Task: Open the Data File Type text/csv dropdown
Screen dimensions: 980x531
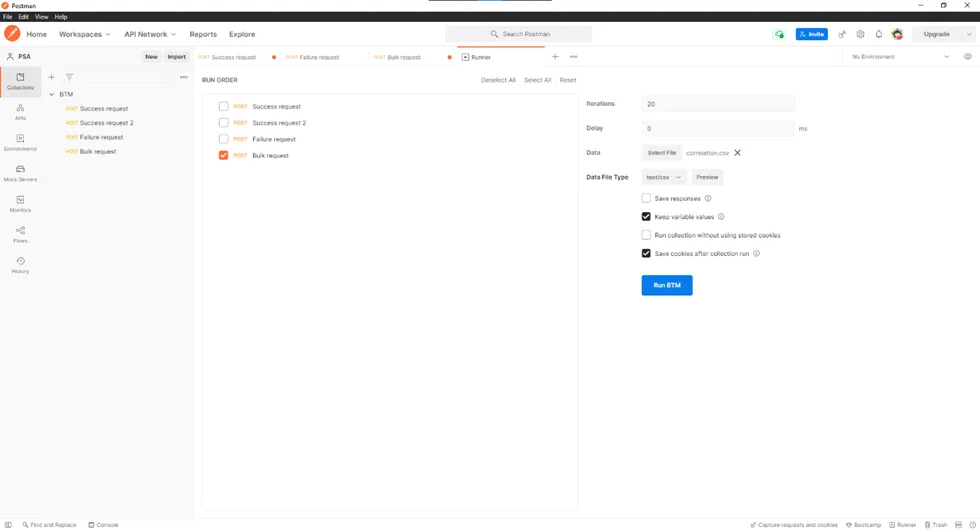Action: [x=664, y=177]
